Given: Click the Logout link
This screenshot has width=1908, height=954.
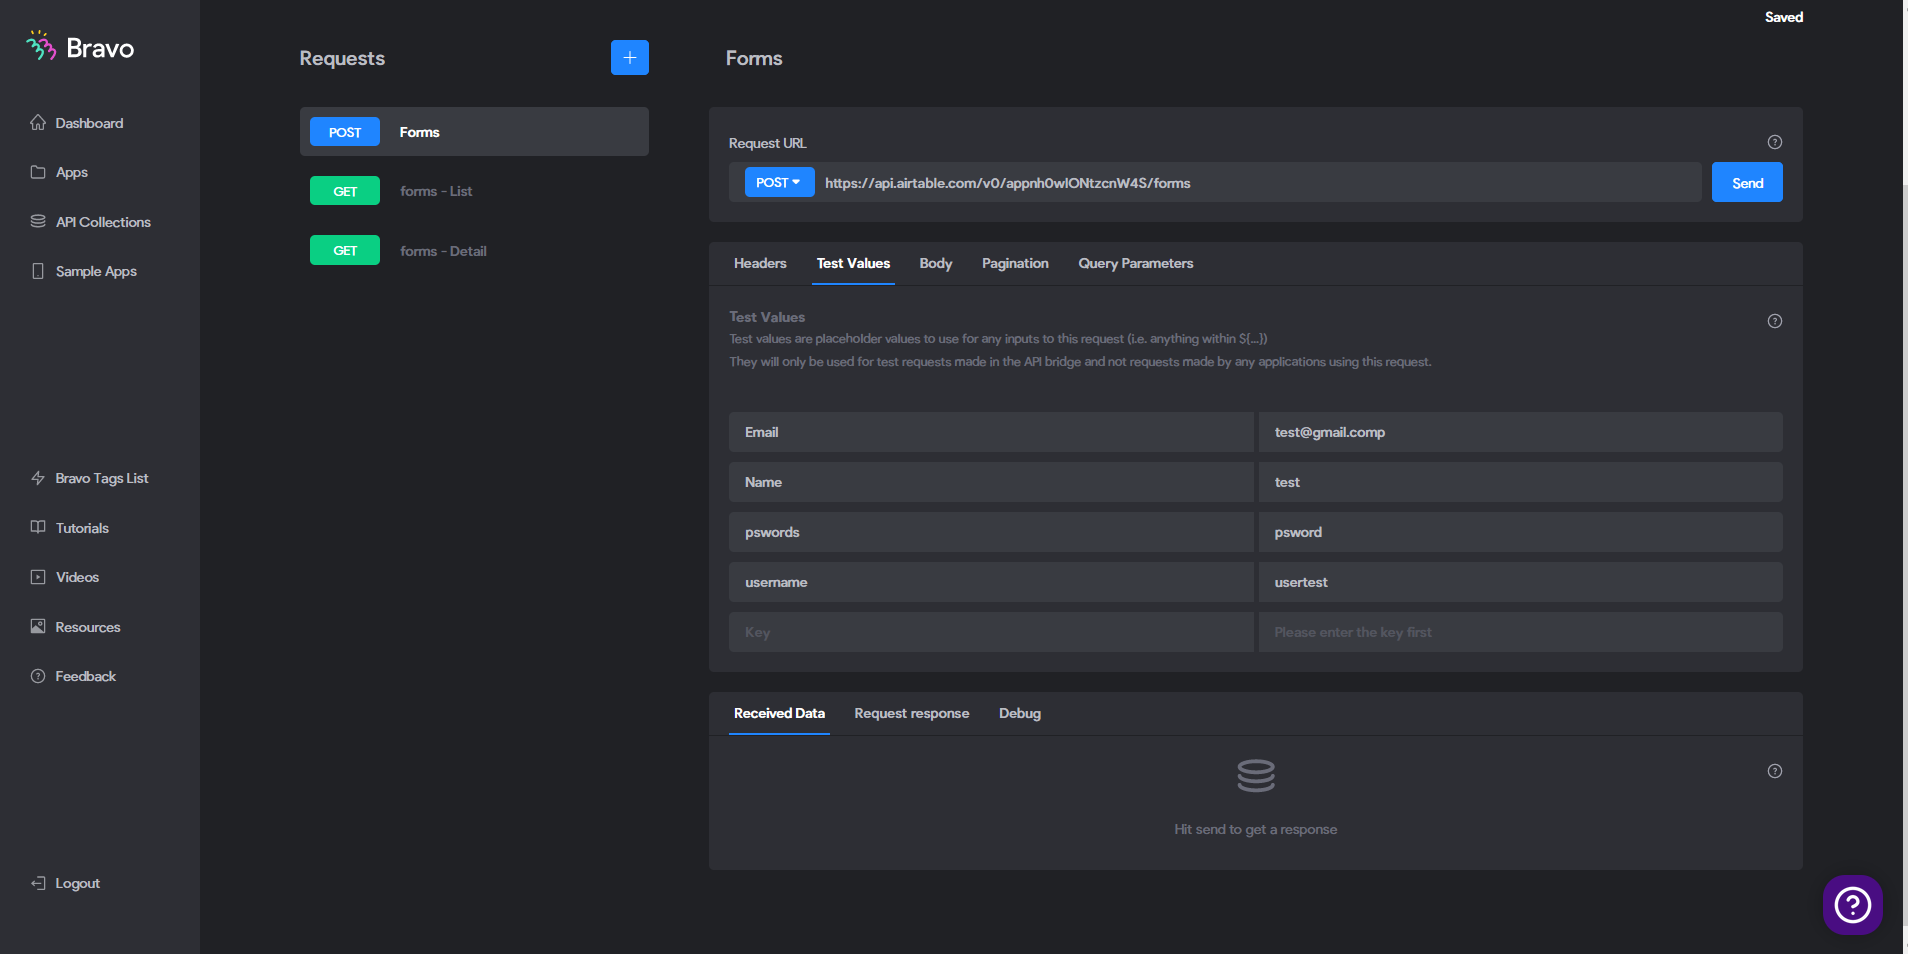Looking at the screenshot, I should (77, 883).
